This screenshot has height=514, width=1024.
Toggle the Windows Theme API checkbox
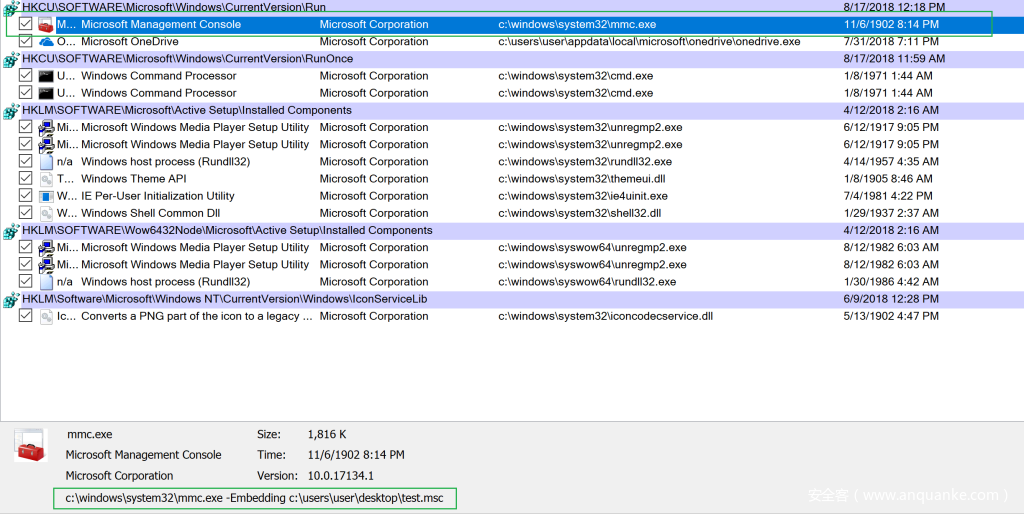pyautogui.click(x=26, y=179)
